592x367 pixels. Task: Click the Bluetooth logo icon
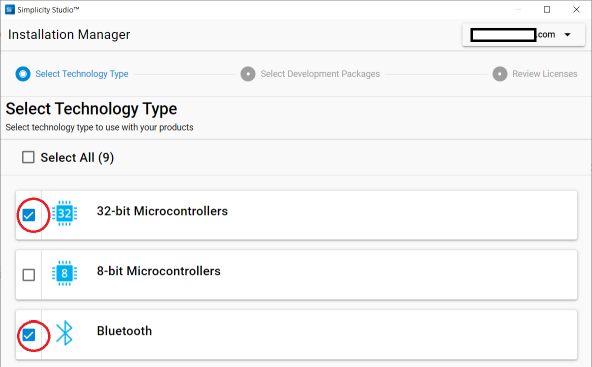[65, 333]
